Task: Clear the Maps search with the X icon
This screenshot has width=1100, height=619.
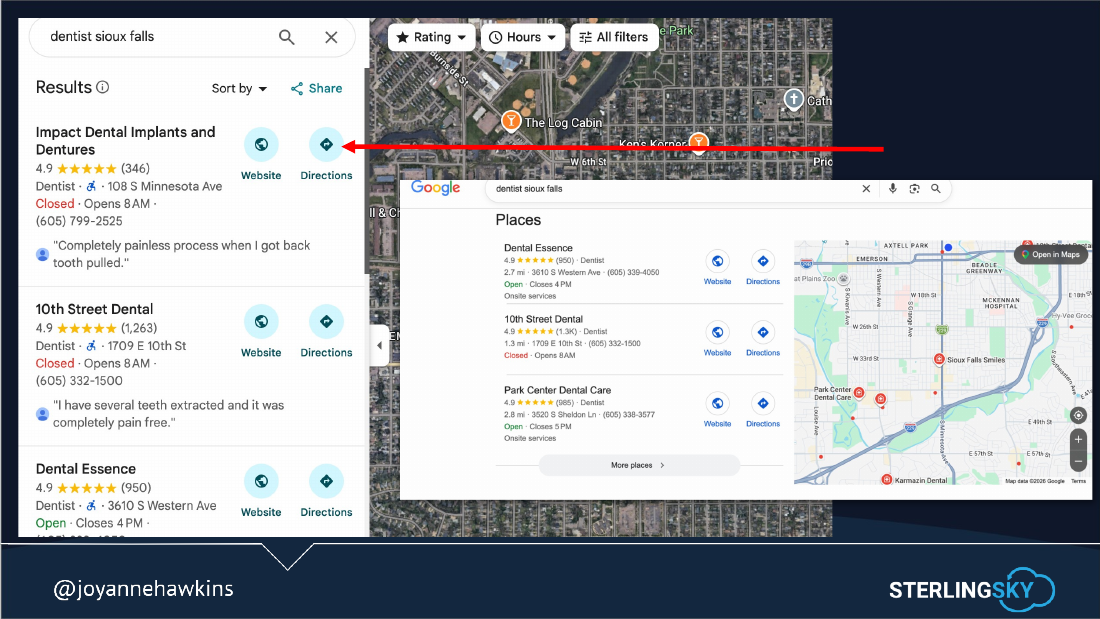Action: (331, 37)
